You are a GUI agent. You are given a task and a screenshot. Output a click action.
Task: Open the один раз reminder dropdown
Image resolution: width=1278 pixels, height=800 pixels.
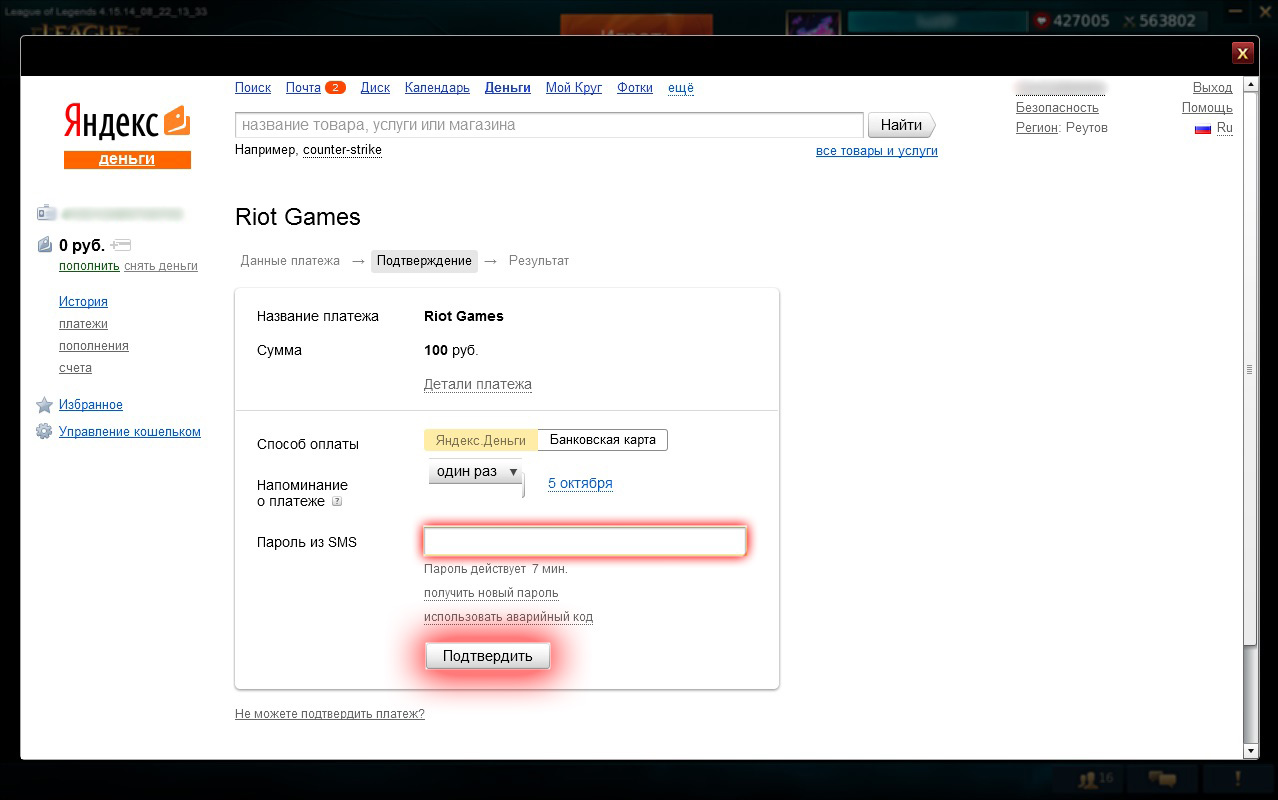click(476, 472)
